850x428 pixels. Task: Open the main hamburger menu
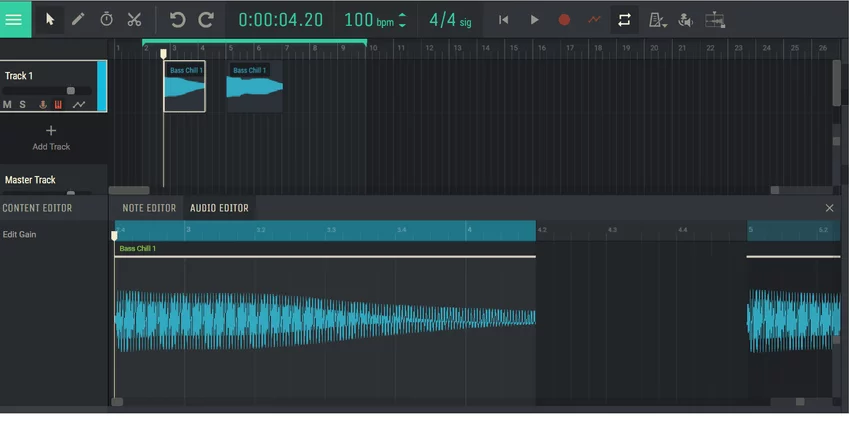pos(15,20)
